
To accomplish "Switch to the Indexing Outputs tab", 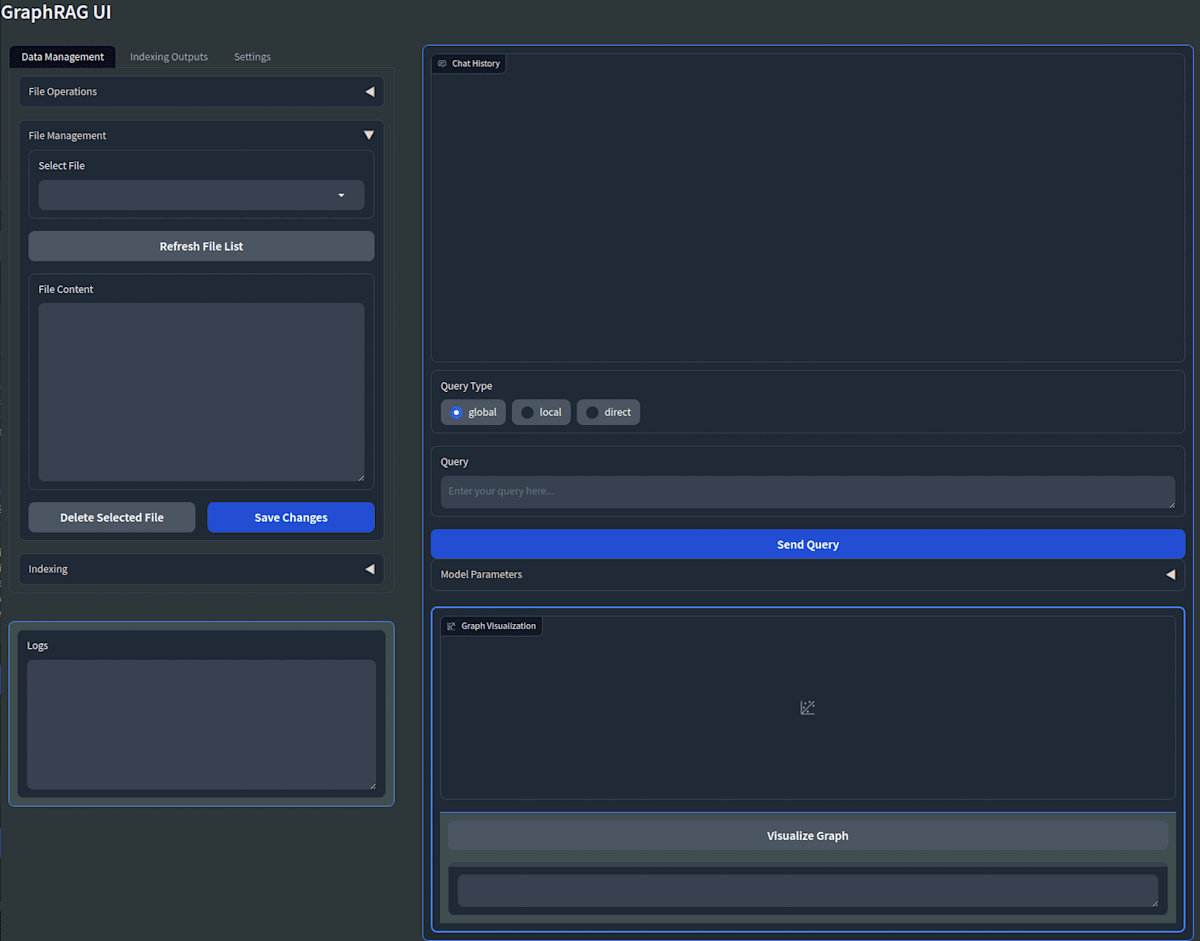I will [169, 57].
